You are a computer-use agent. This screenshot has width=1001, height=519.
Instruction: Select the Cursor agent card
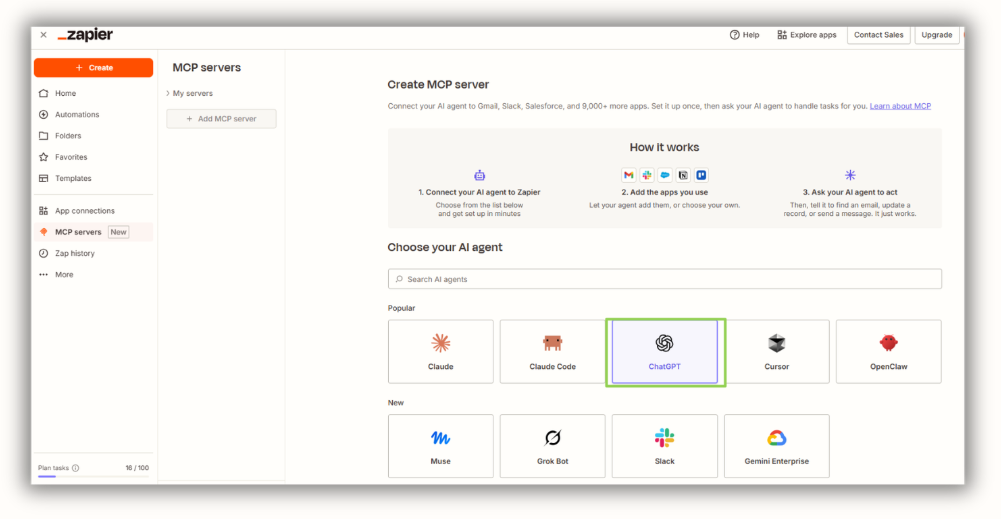click(x=776, y=352)
